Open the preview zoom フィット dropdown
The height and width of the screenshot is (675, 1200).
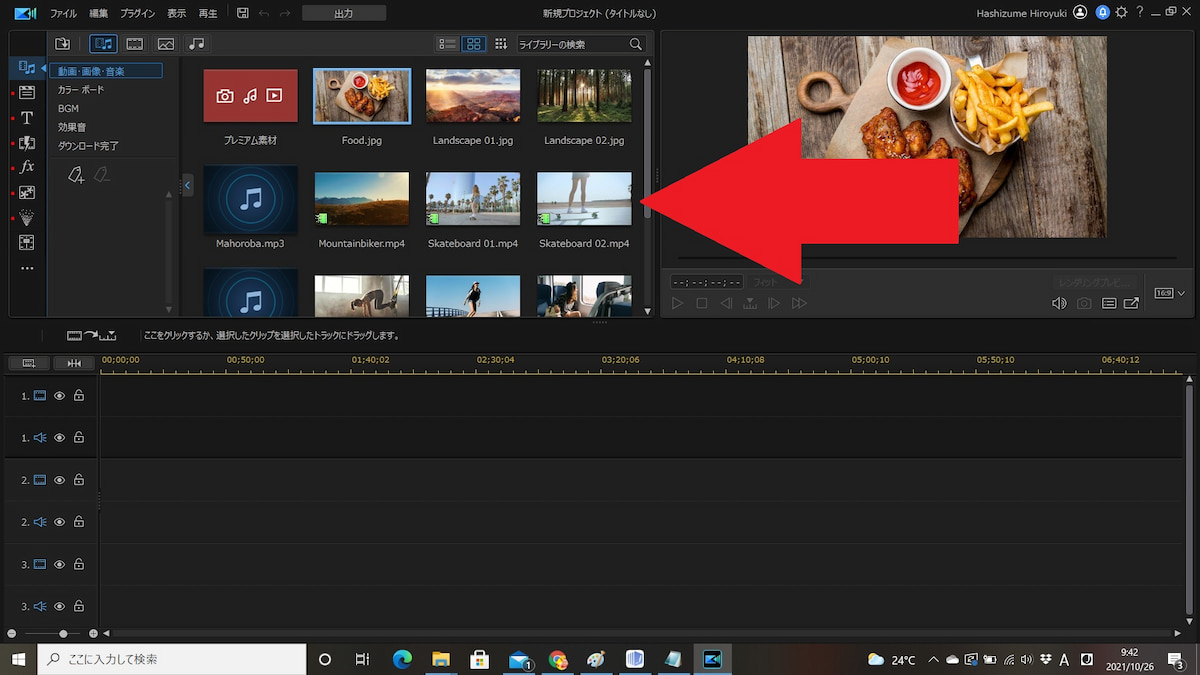[x=778, y=283]
